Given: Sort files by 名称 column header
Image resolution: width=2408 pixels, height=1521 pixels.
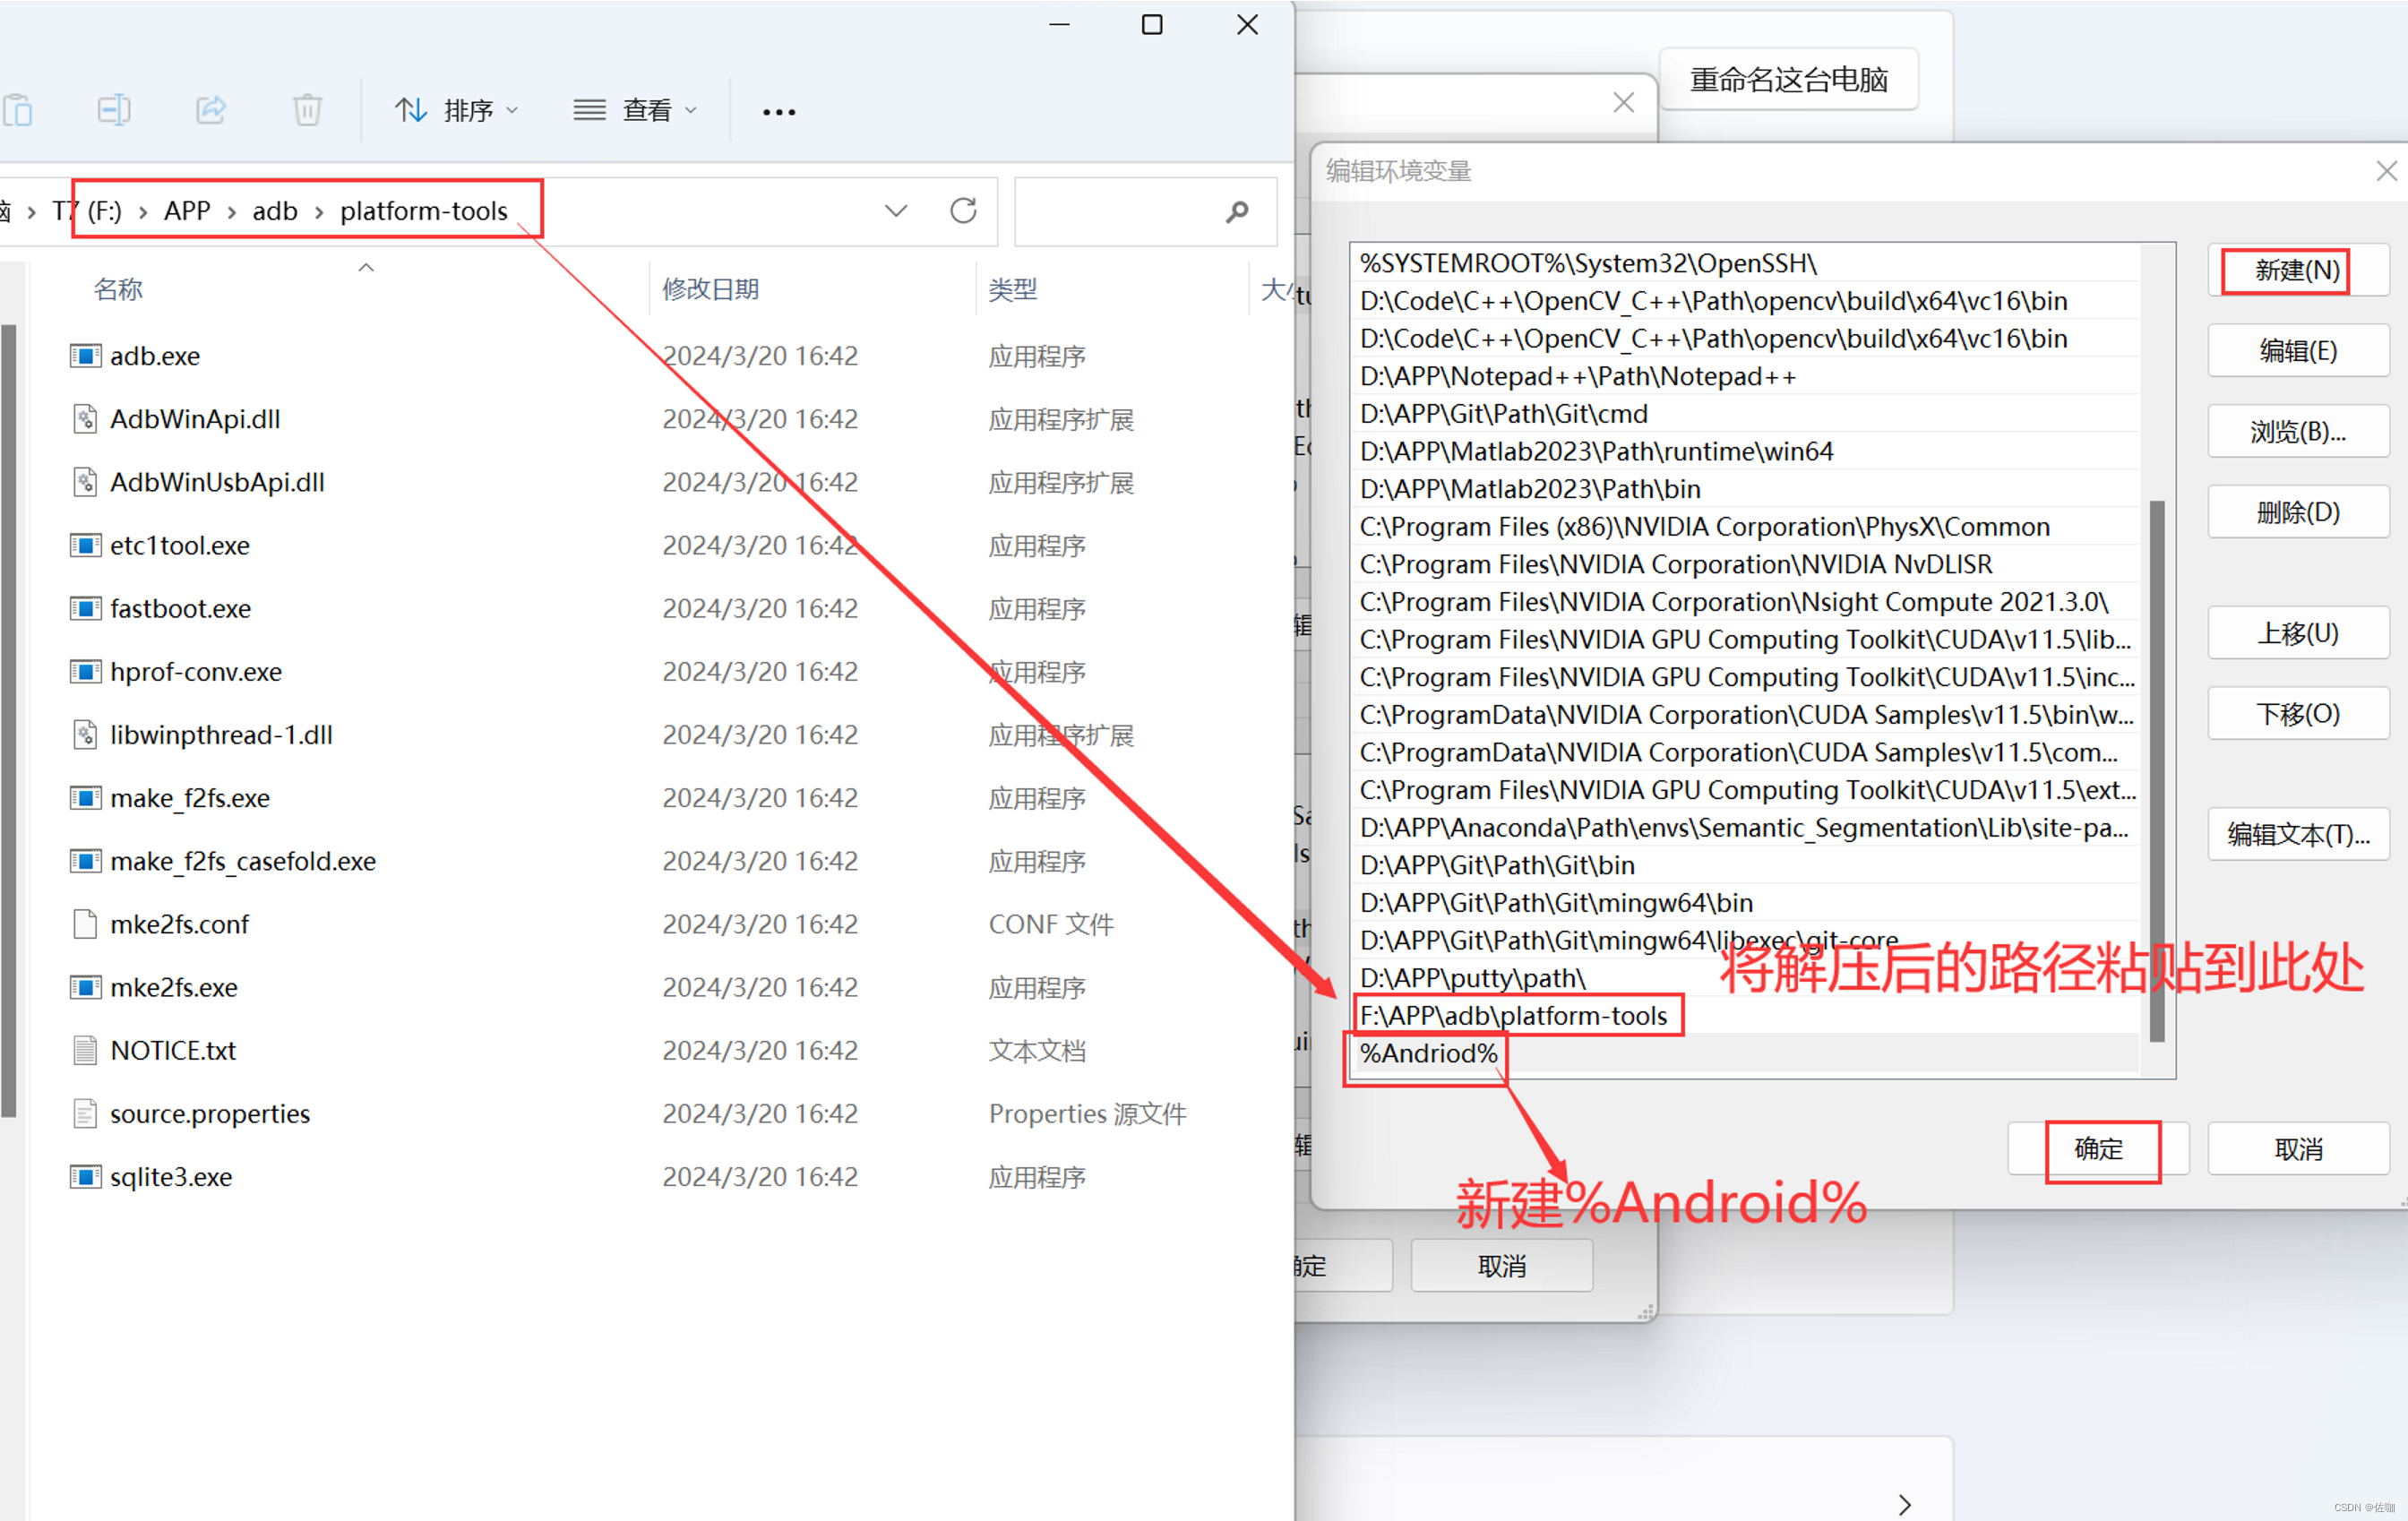Looking at the screenshot, I should [118, 290].
